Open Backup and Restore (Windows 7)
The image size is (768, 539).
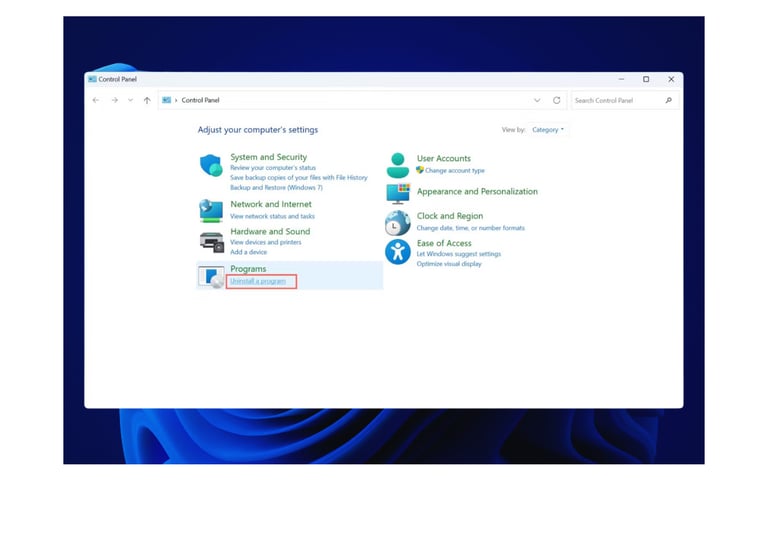click(x=276, y=187)
